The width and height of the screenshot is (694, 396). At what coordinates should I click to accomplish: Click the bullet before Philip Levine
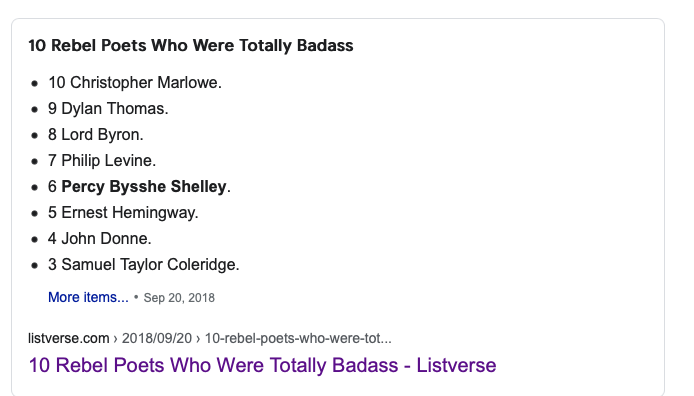click(35, 161)
